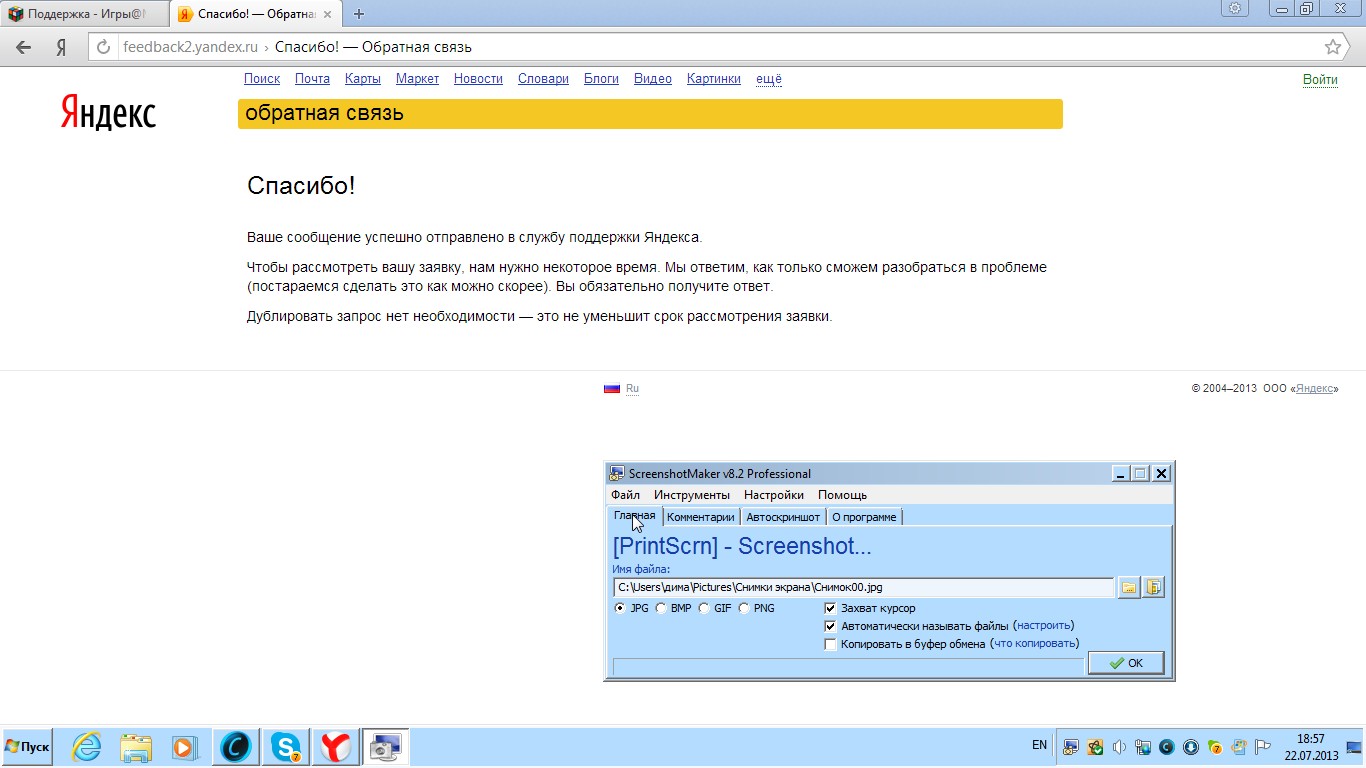
Task: Click the browser address bar
Action: click(717, 47)
